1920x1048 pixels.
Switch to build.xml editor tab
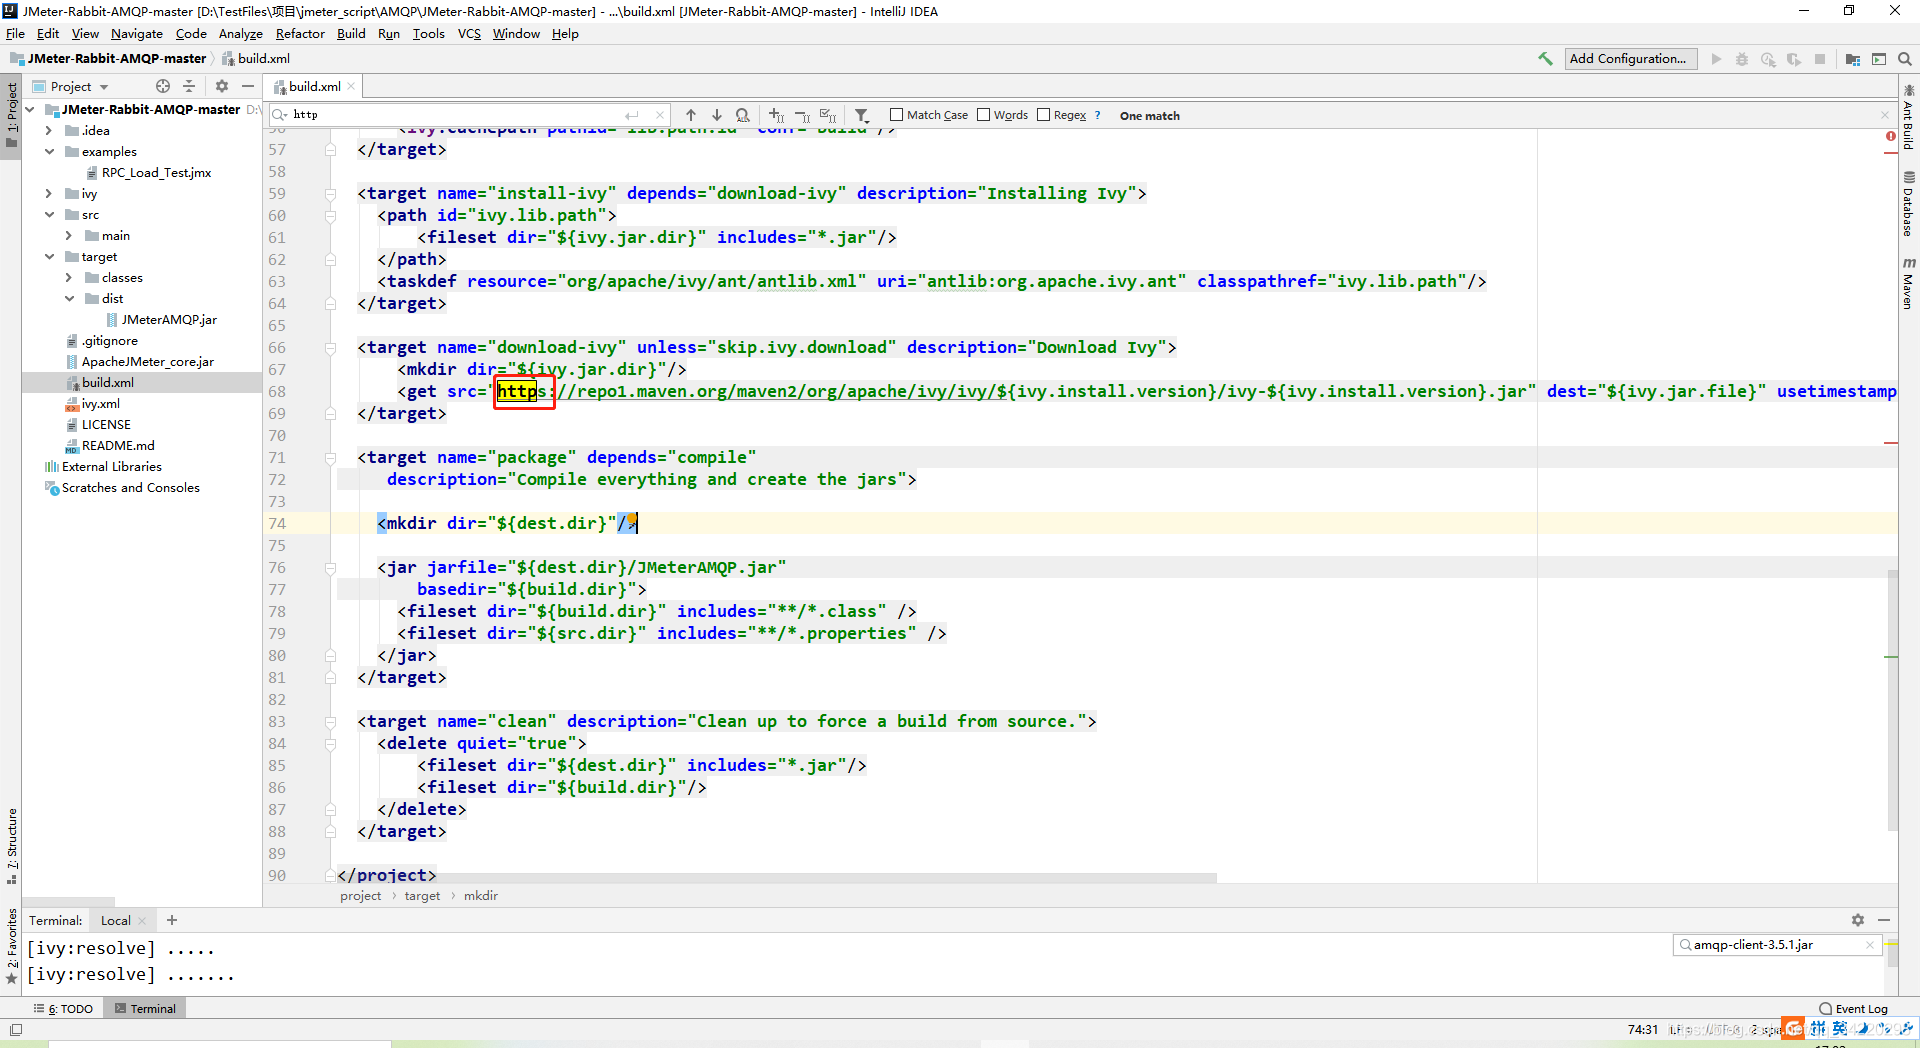(x=314, y=86)
